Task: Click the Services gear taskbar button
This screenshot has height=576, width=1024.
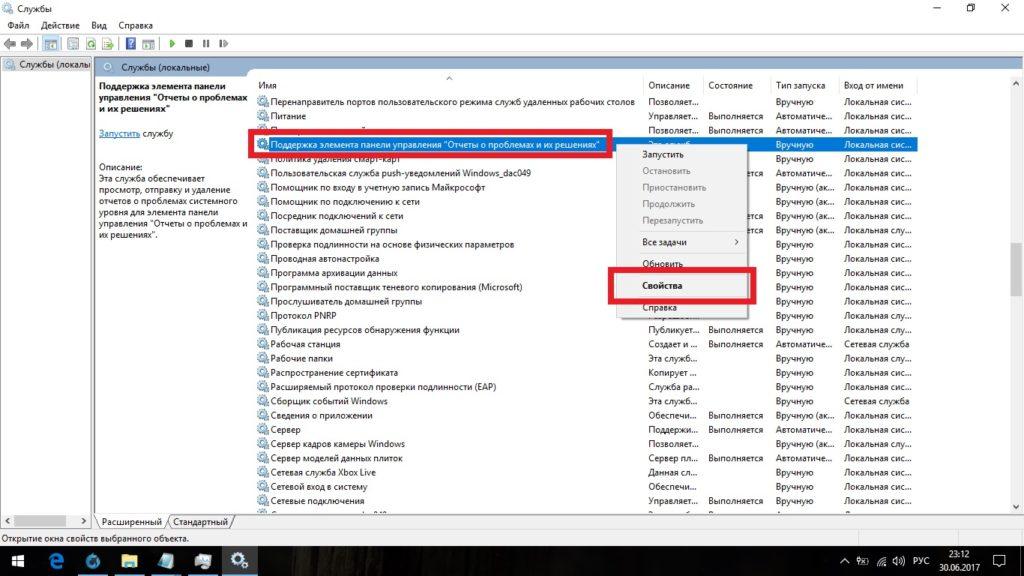Action: 239,561
